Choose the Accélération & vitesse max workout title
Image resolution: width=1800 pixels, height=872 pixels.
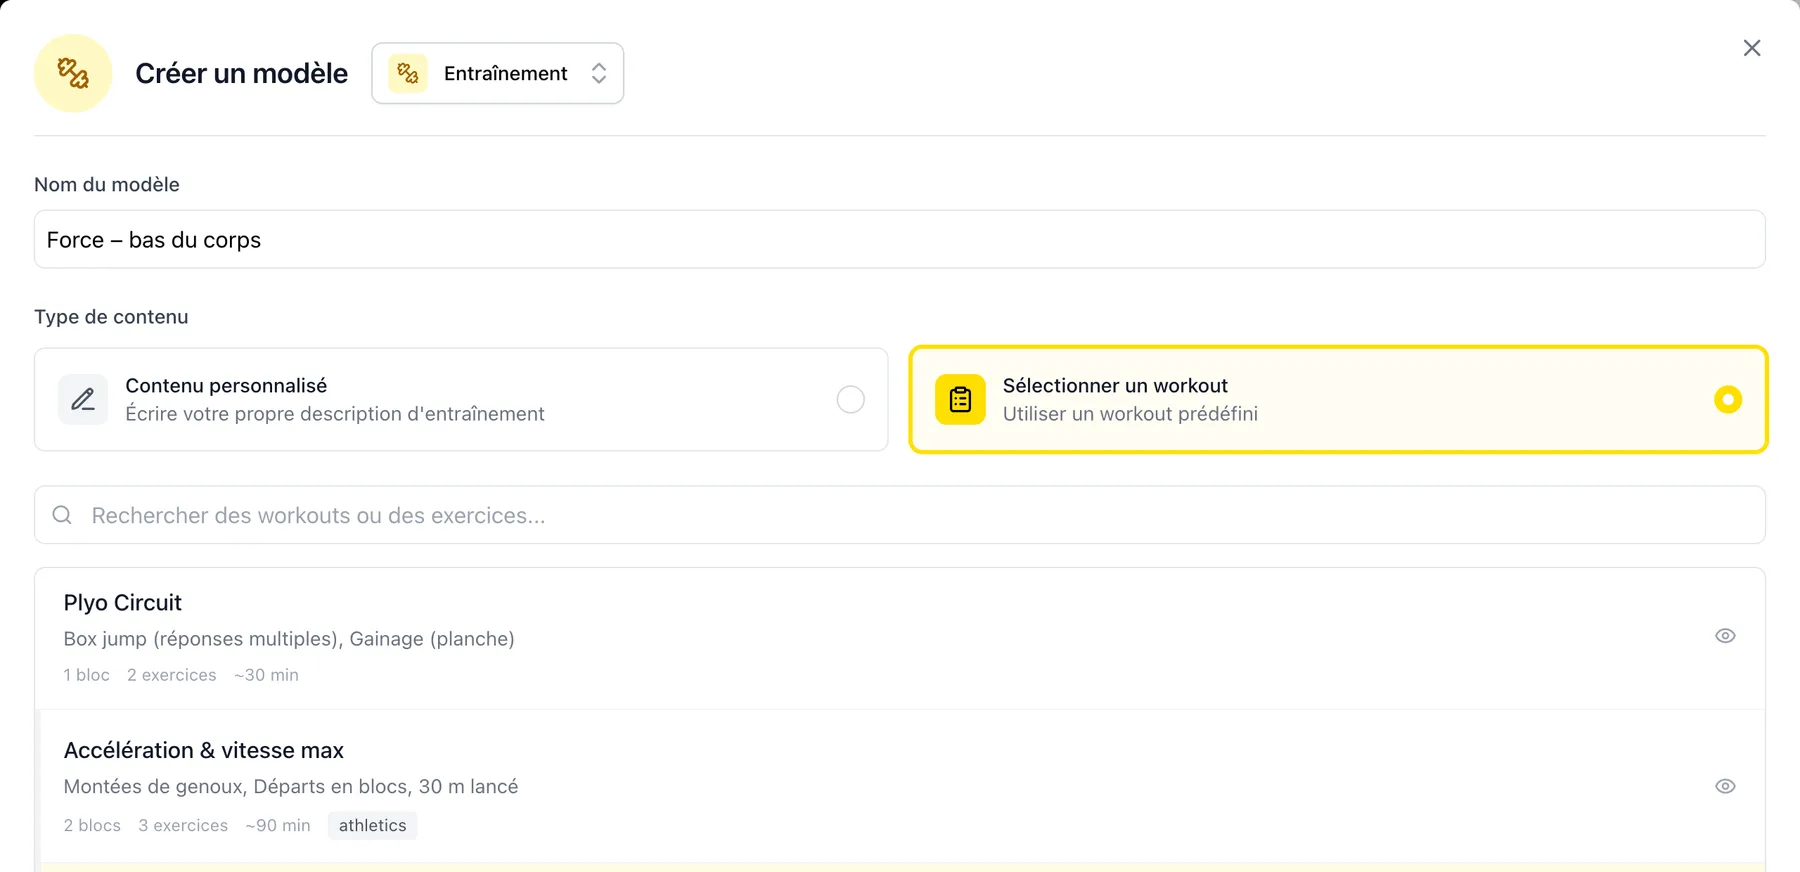tap(204, 750)
